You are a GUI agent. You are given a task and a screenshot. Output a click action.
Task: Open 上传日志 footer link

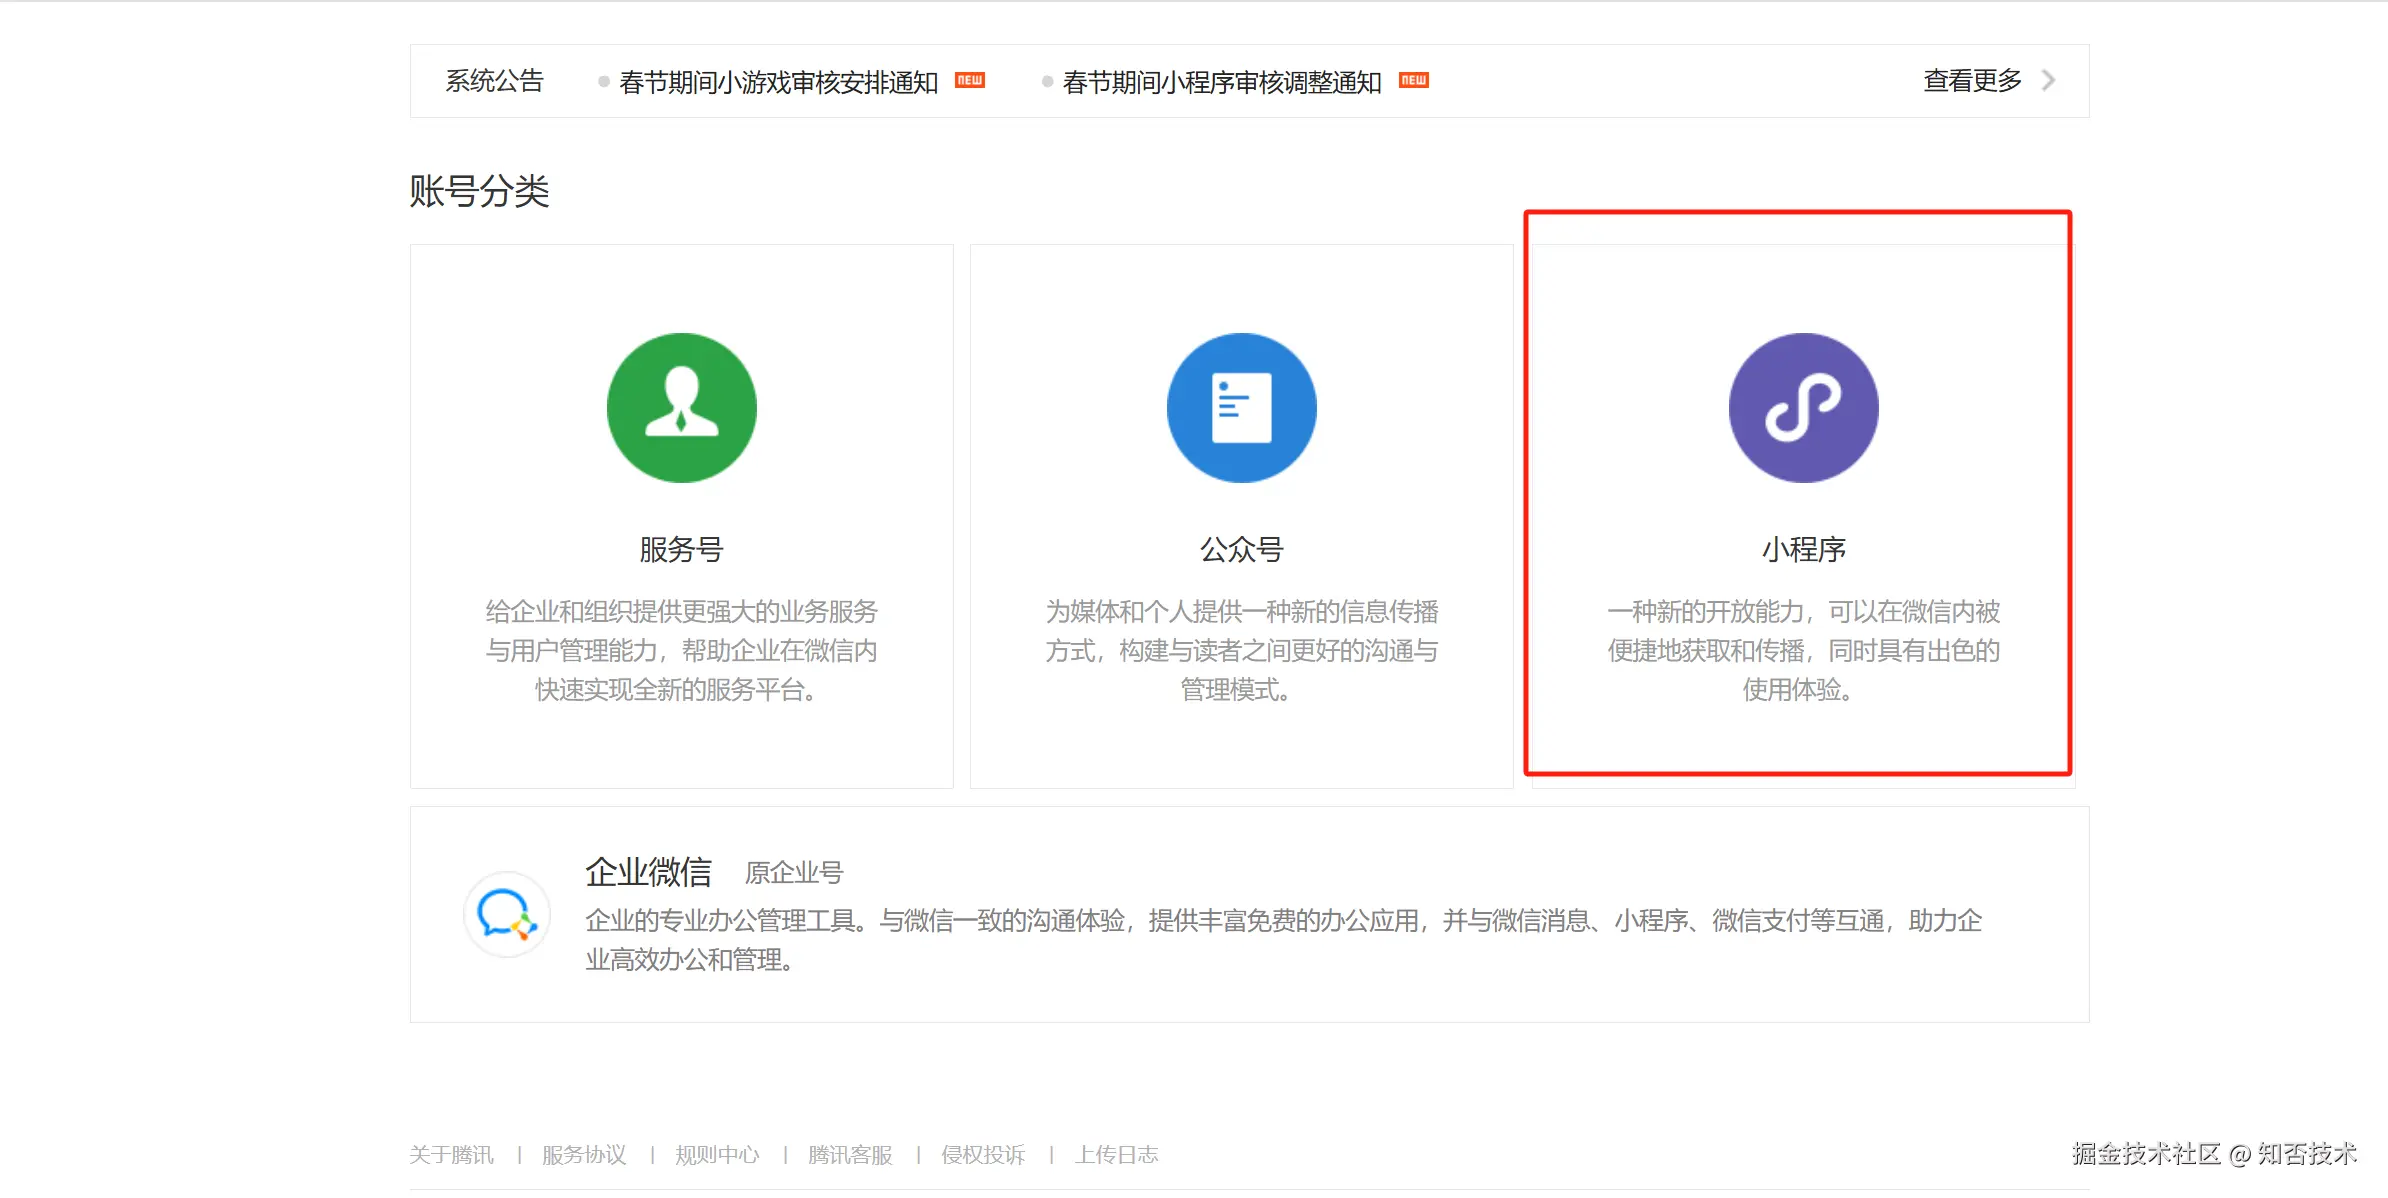click(1116, 1155)
